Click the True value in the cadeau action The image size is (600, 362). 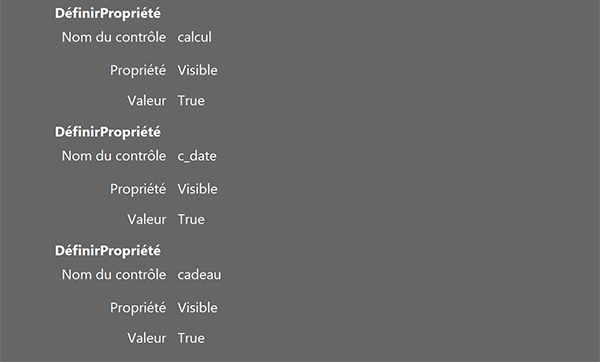(191, 338)
